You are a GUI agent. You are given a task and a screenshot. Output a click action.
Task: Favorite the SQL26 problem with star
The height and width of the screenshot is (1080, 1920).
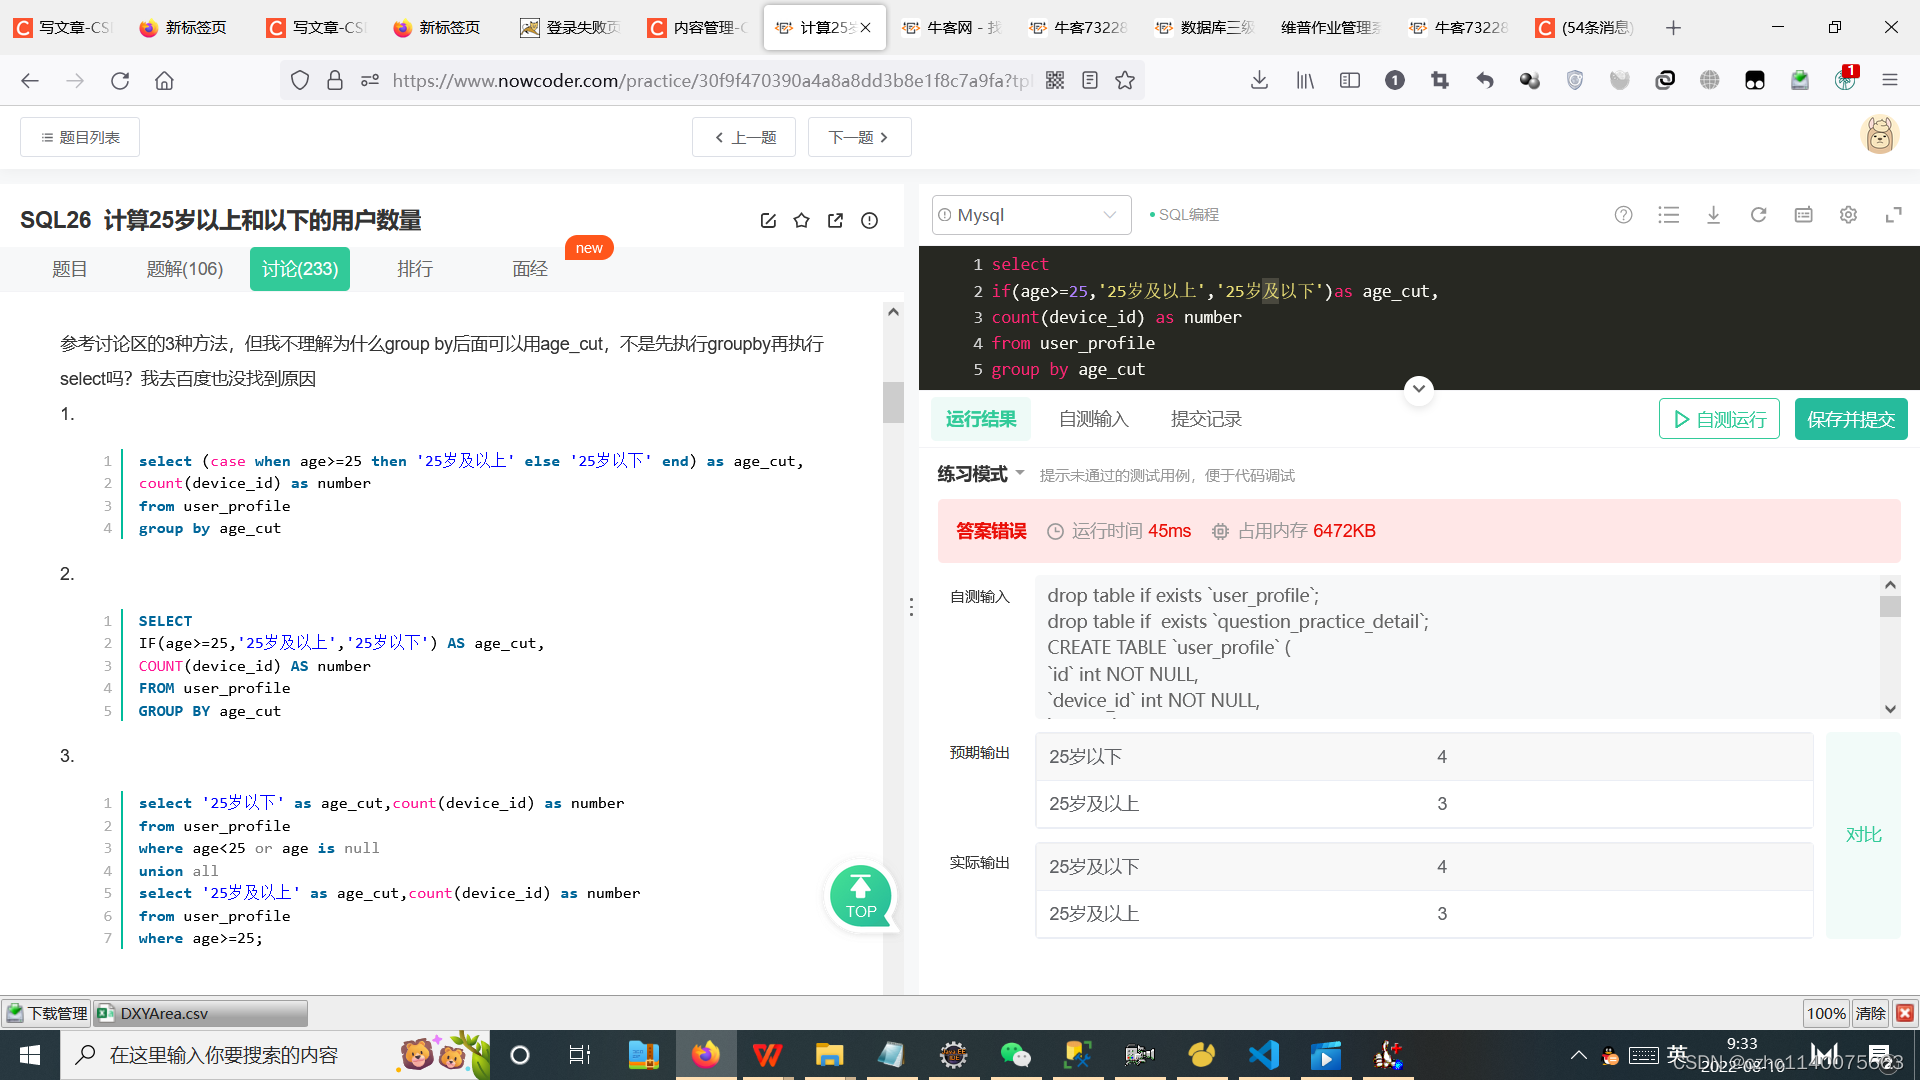(x=801, y=220)
